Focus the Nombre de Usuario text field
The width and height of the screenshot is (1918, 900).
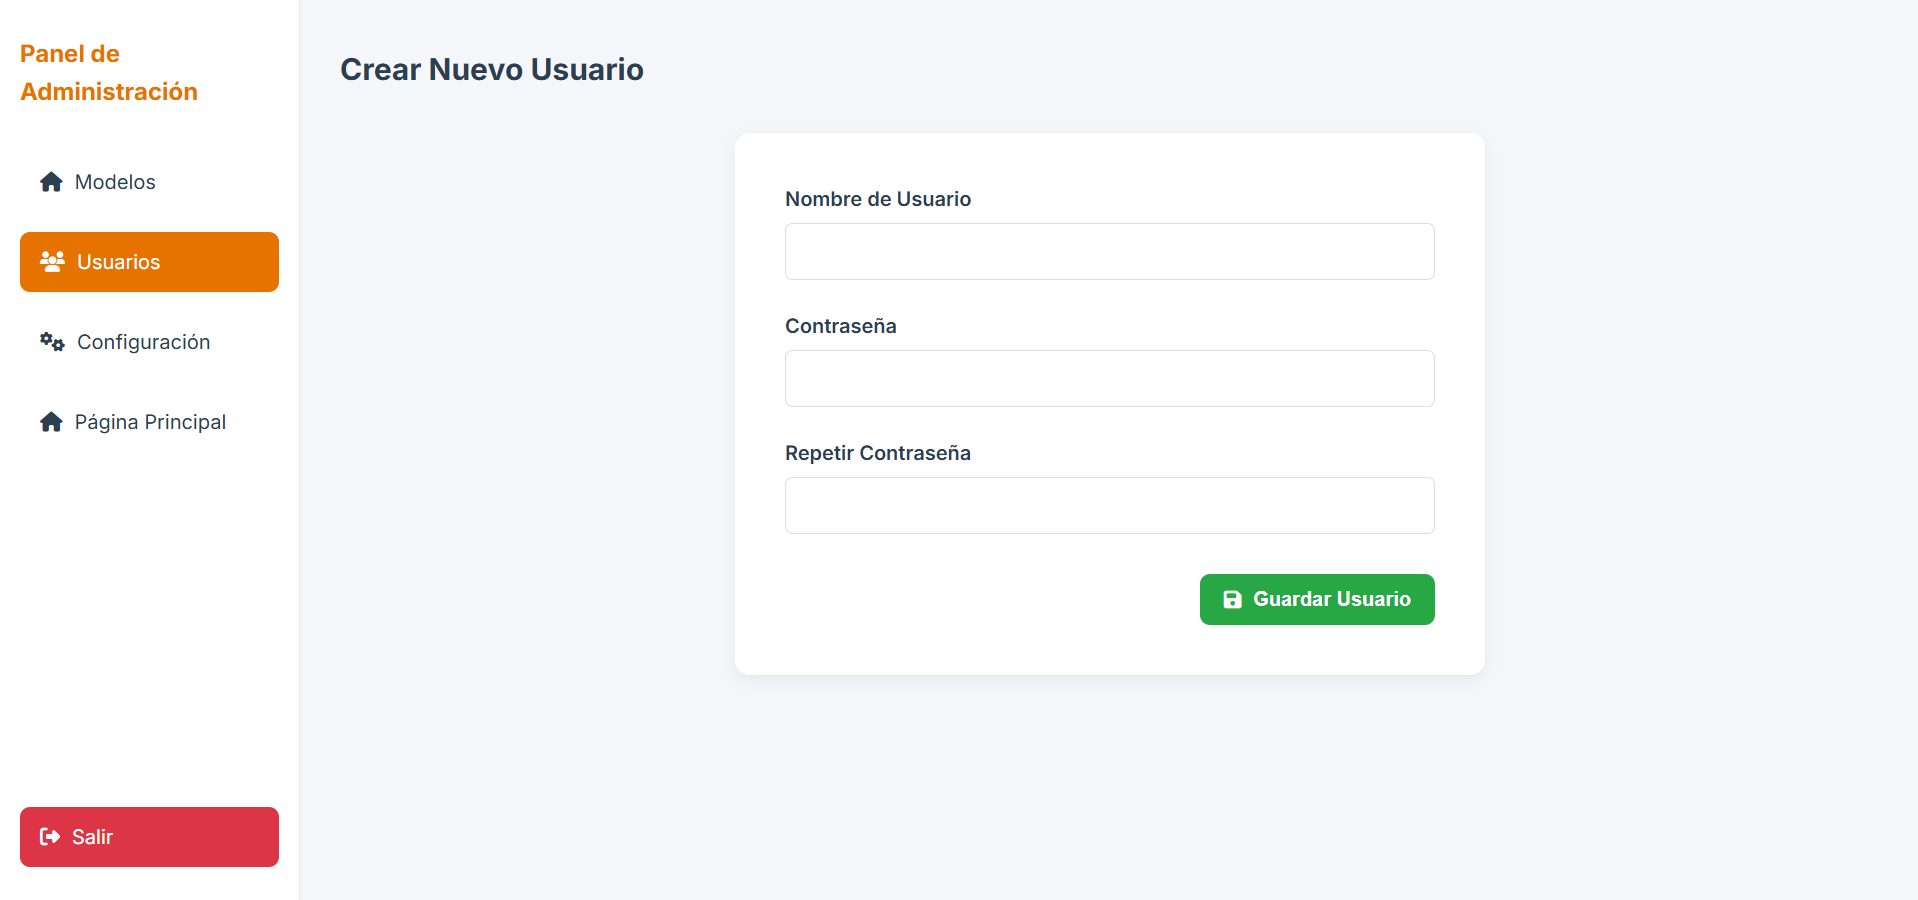(1109, 252)
